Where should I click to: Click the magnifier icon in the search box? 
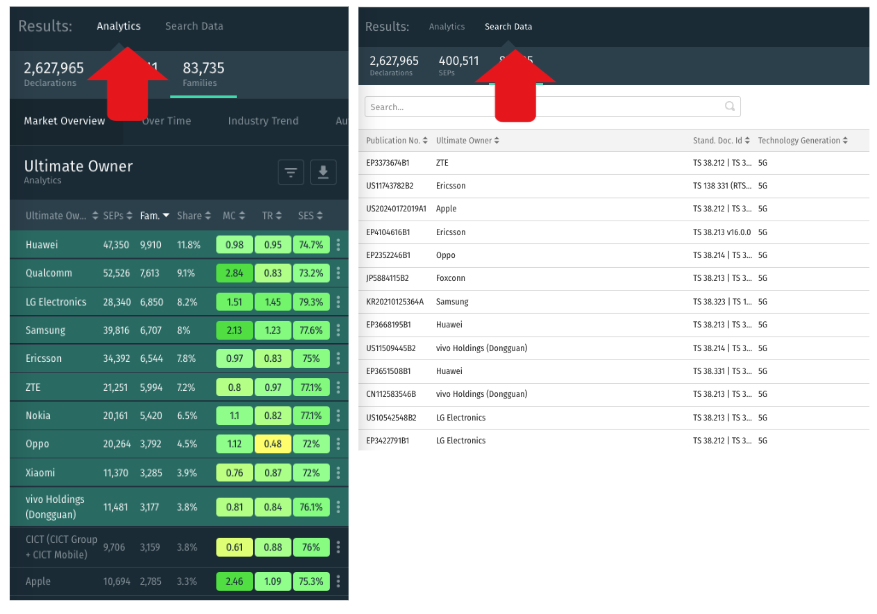click(x=729, y=106)
